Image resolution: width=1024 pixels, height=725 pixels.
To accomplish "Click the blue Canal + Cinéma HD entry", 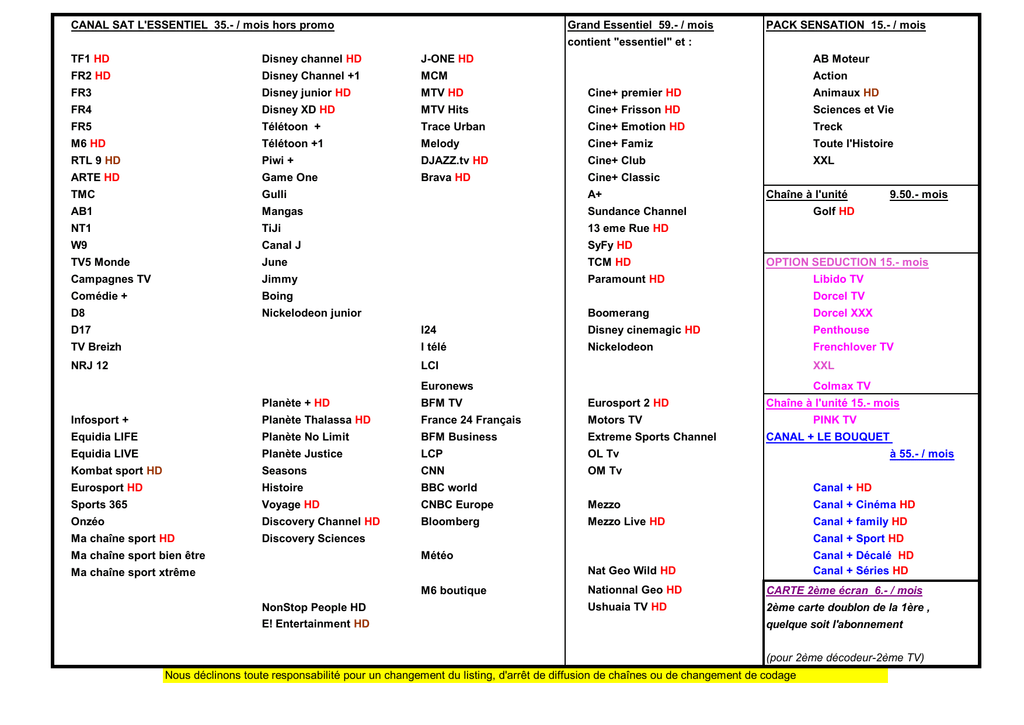I will point(863,505).
